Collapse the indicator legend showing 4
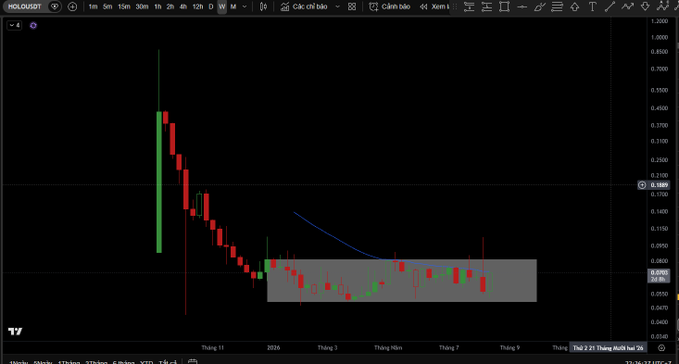The image size is (679, 364). [x=14, y=25]
